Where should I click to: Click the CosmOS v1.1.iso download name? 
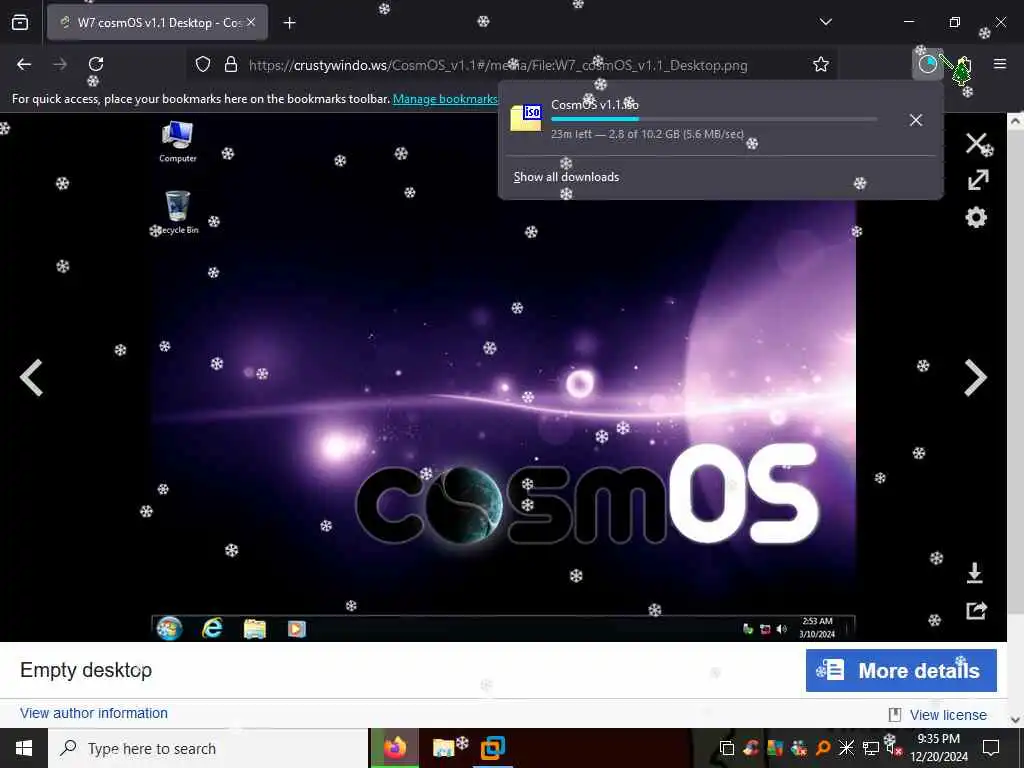click(595, 104)
